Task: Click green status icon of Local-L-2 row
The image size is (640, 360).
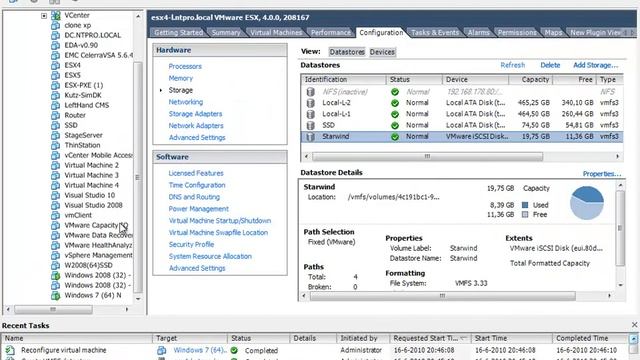Action: pos(395,103)
